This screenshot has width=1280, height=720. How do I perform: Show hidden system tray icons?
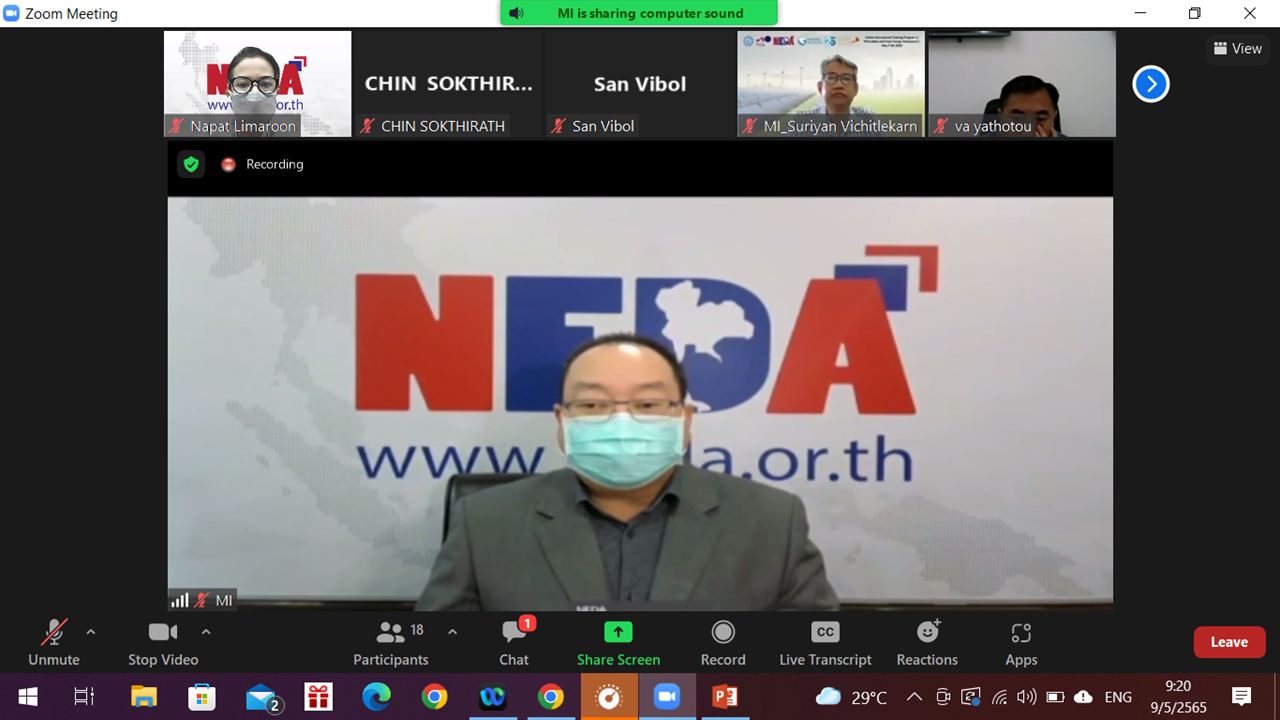[x=914, y=697]
